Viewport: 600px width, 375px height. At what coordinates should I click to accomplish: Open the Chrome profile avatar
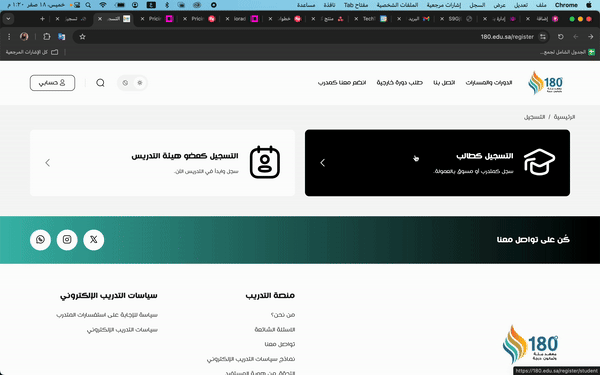point(24,37)
